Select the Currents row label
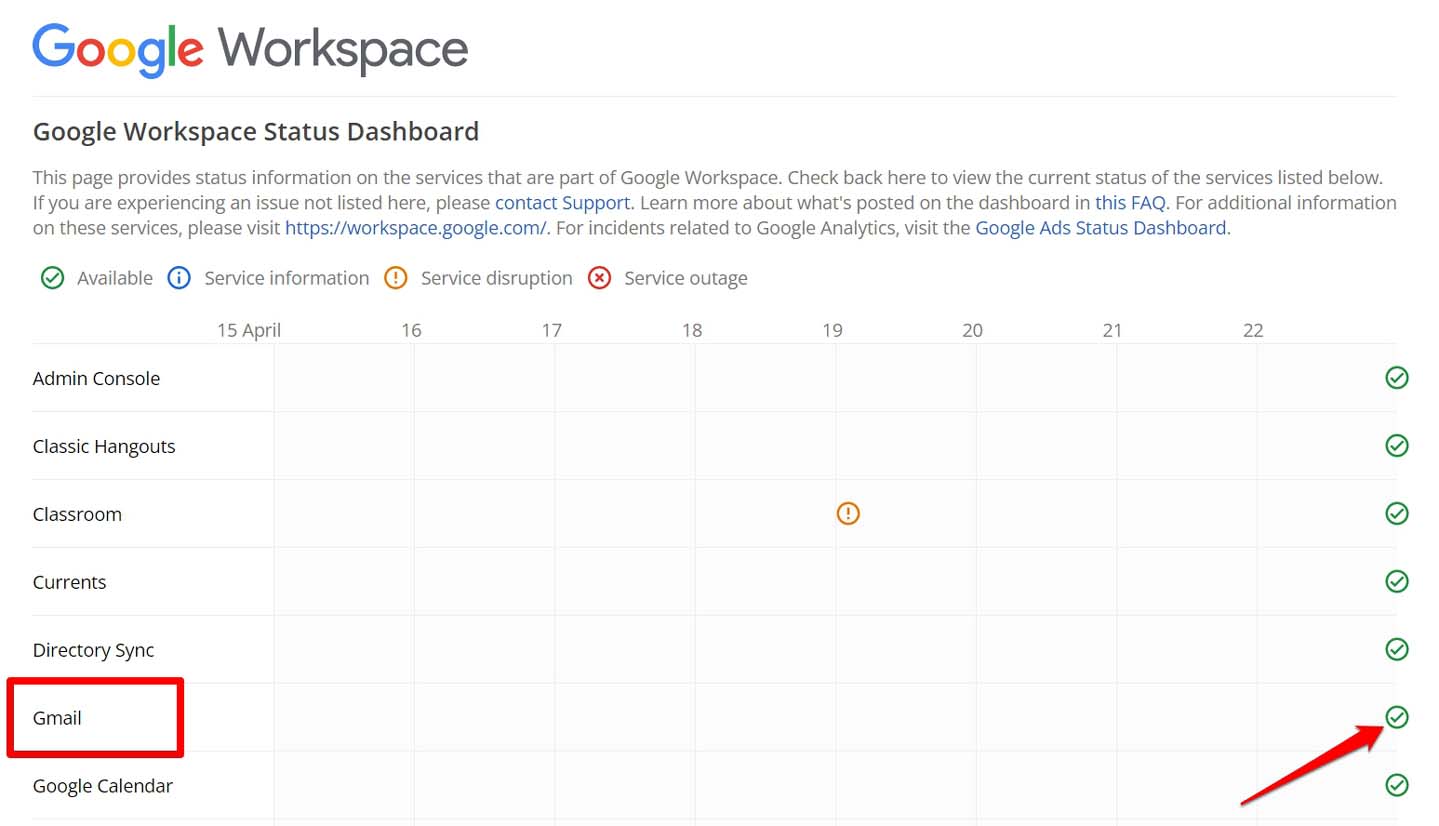 (69, 582)
